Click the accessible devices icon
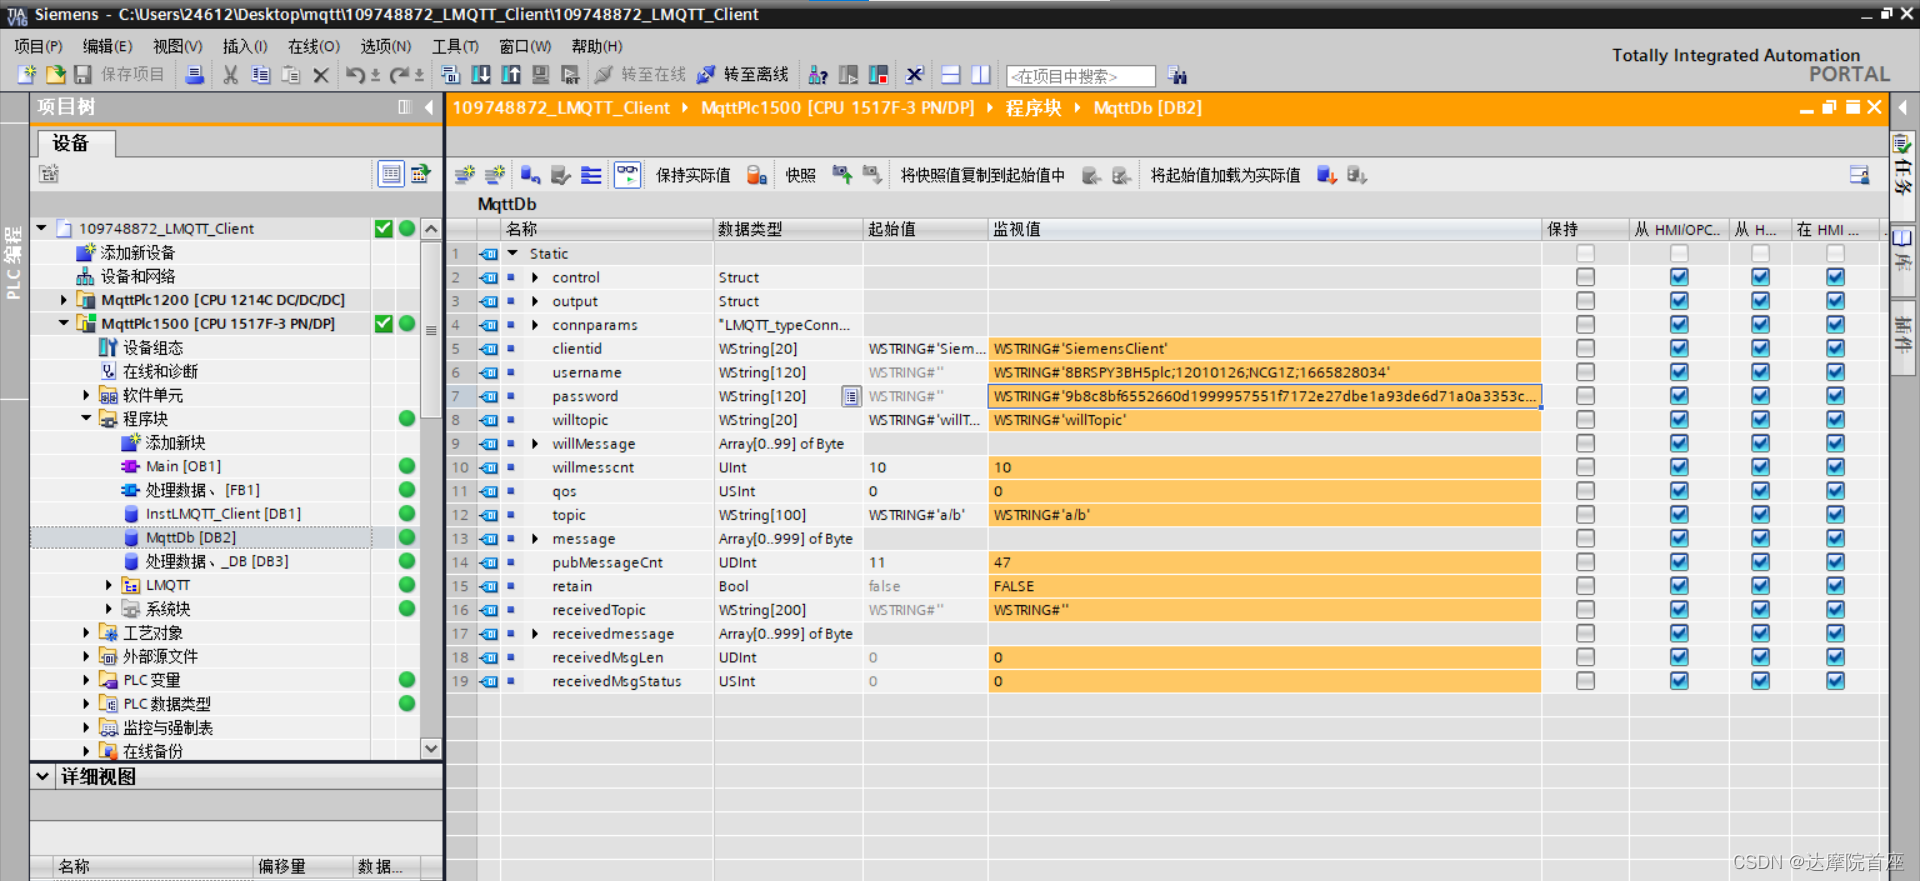 pyautogui.click(x=818, y=75)
